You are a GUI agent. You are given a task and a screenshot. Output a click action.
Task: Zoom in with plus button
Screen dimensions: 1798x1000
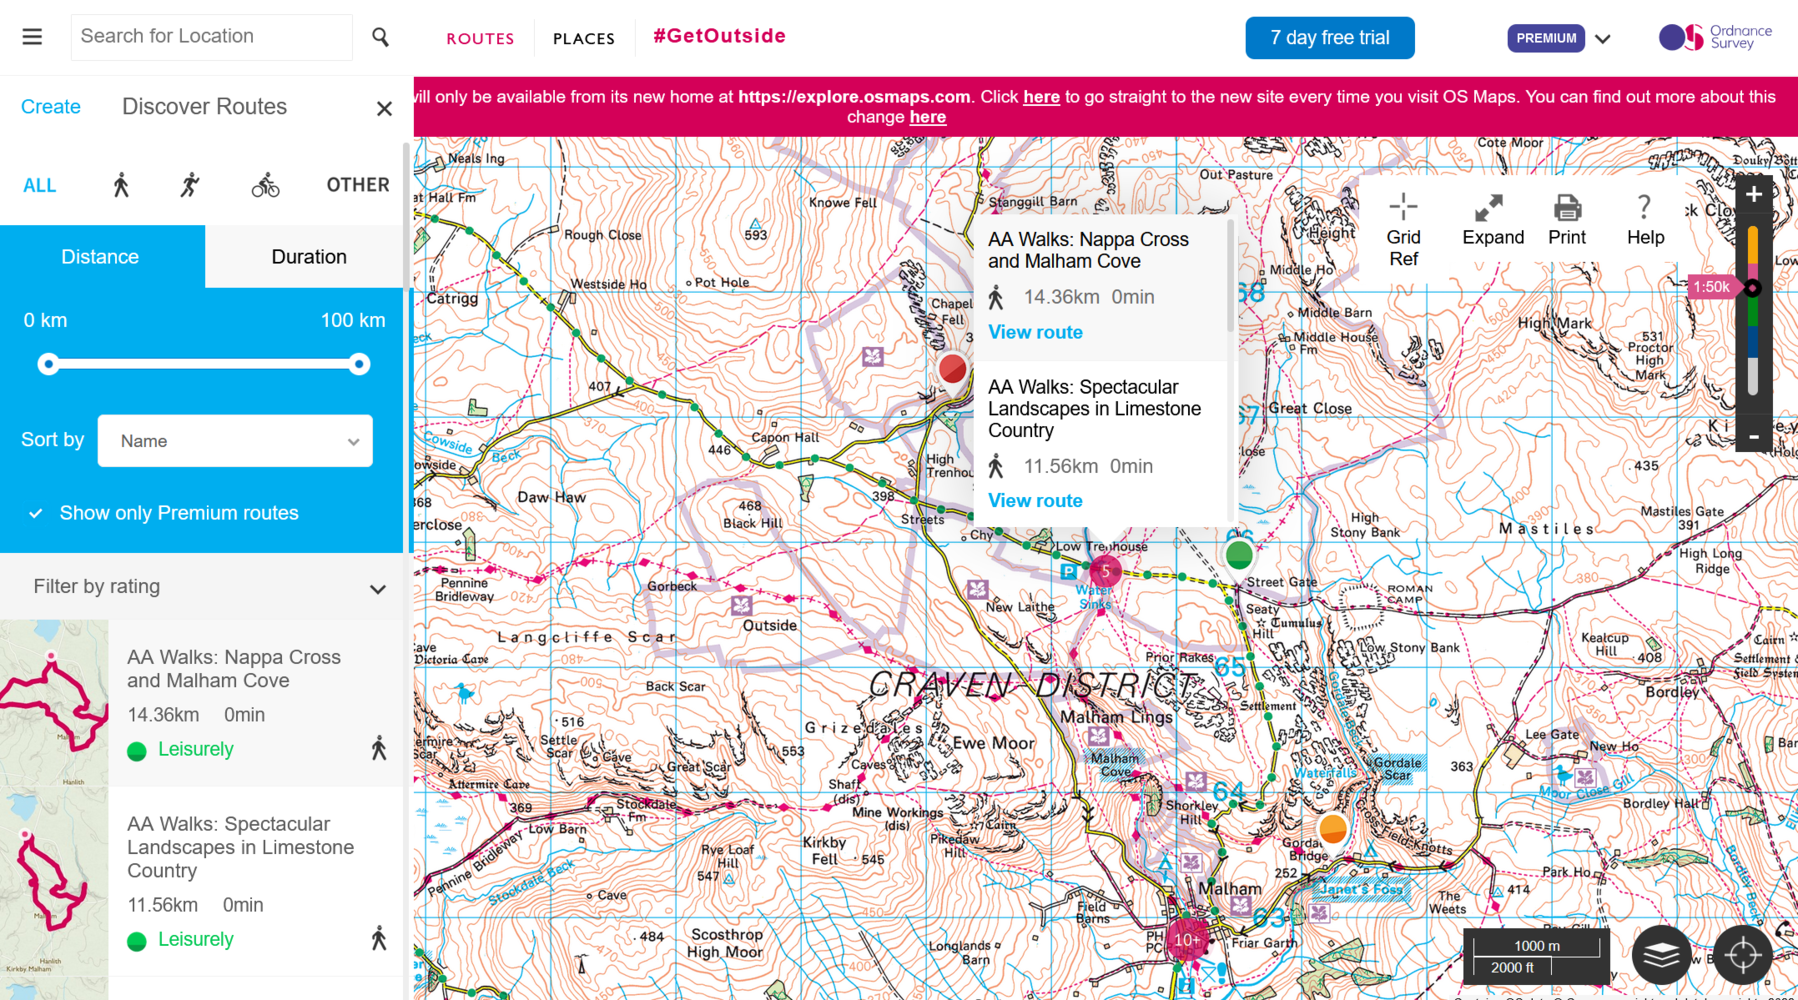[x=1753, y=195]
